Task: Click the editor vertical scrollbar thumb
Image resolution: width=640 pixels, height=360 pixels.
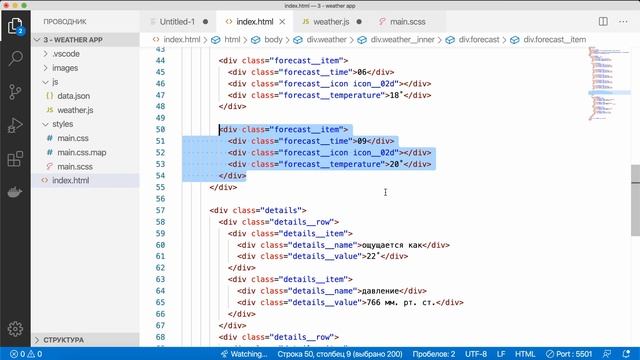Action: (635, 200)
